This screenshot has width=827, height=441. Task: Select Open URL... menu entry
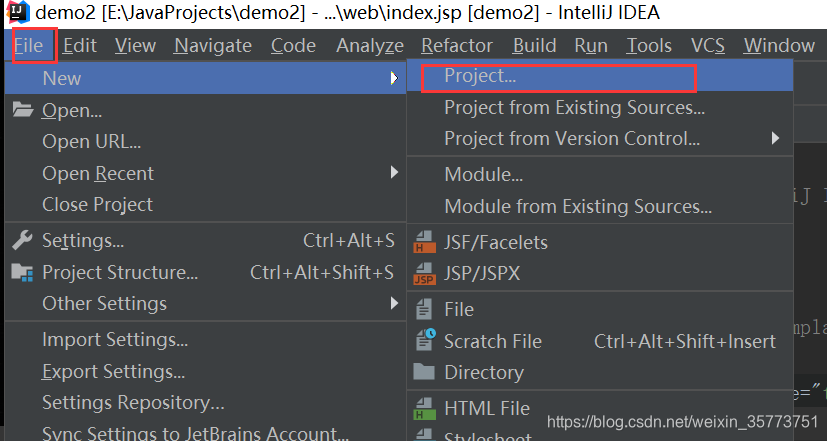coord(205,141)
